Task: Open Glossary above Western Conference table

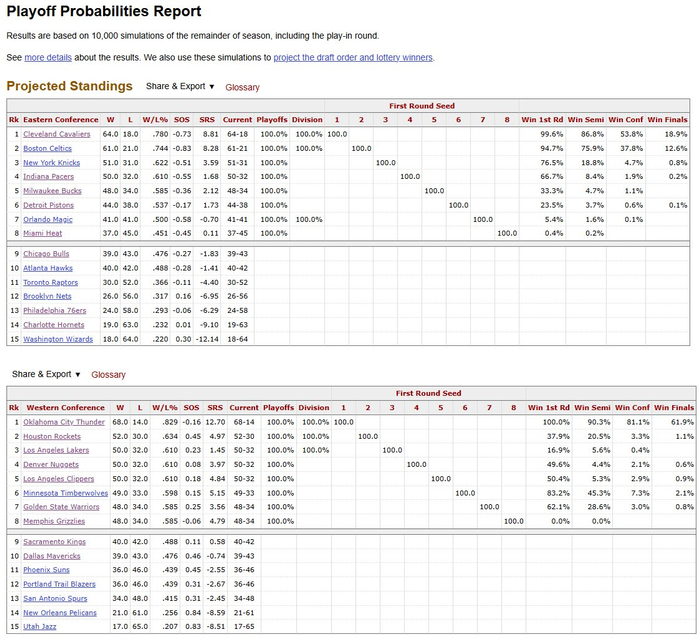Action: (x=108, y=375)
